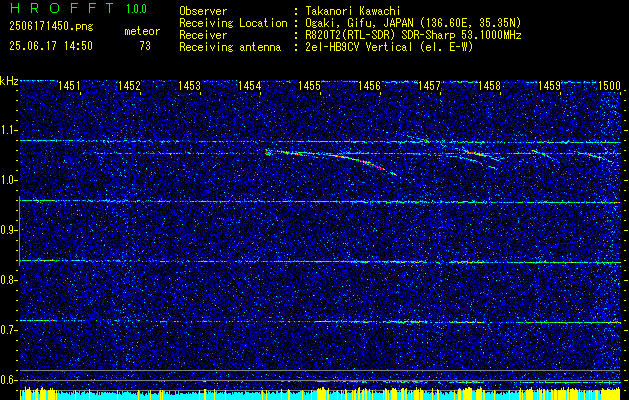This screenshot has width=629, height=400.
Task: Click location text Ogaki, Gifu, JAPAN
Action: 358,23
